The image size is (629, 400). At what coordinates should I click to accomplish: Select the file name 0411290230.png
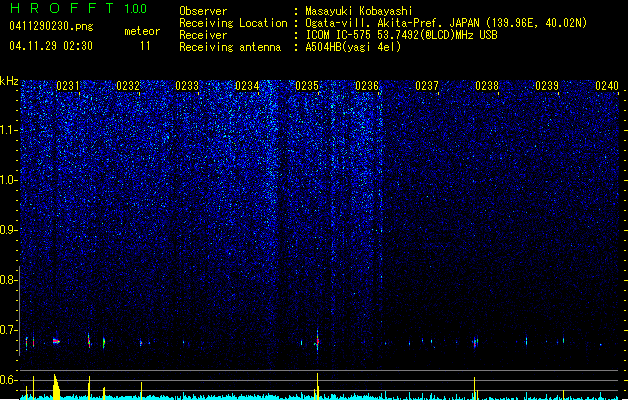tap(51, 26)
